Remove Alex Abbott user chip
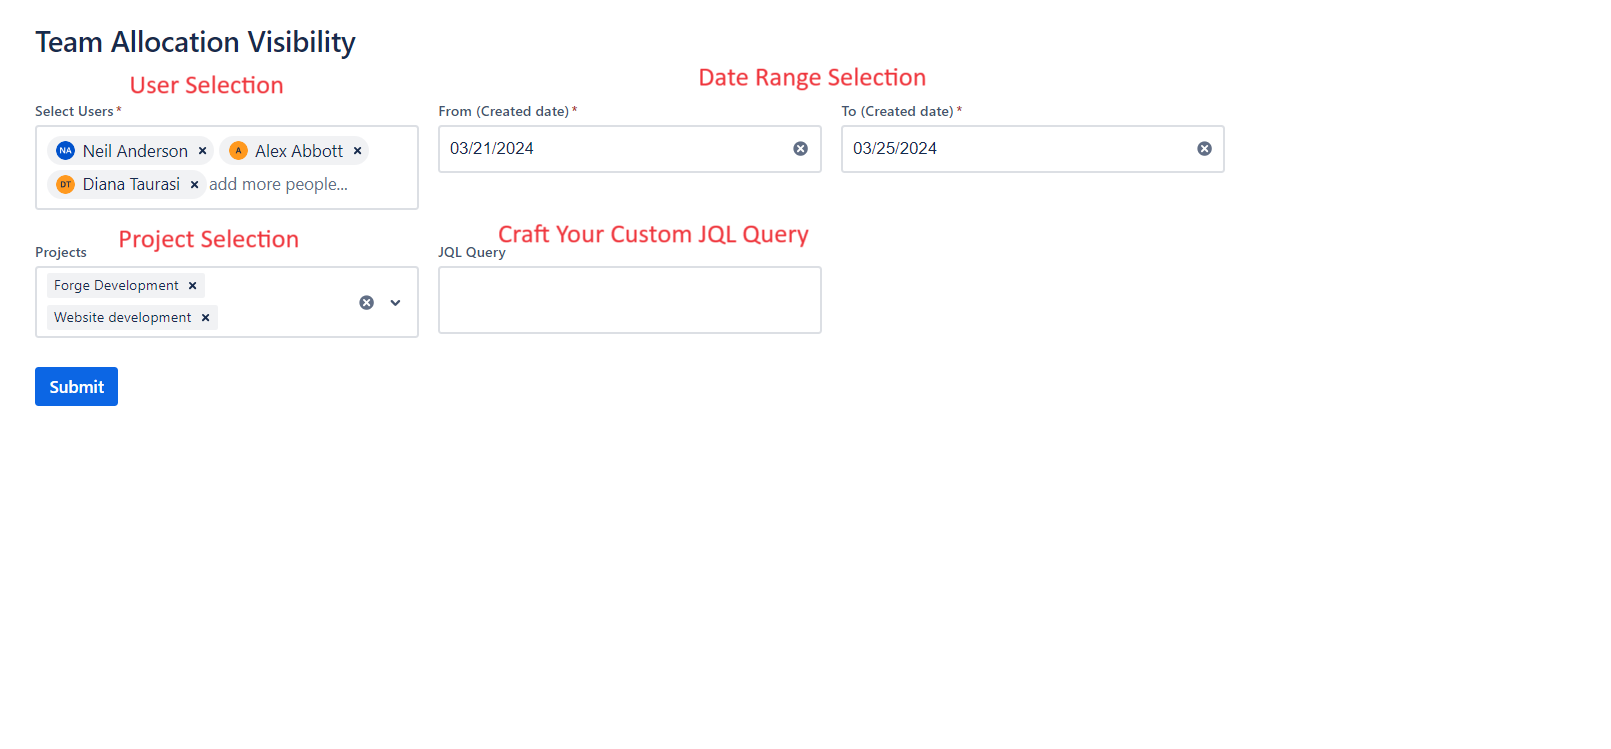This screenshot has width=1611, height=749. (357, 151)
